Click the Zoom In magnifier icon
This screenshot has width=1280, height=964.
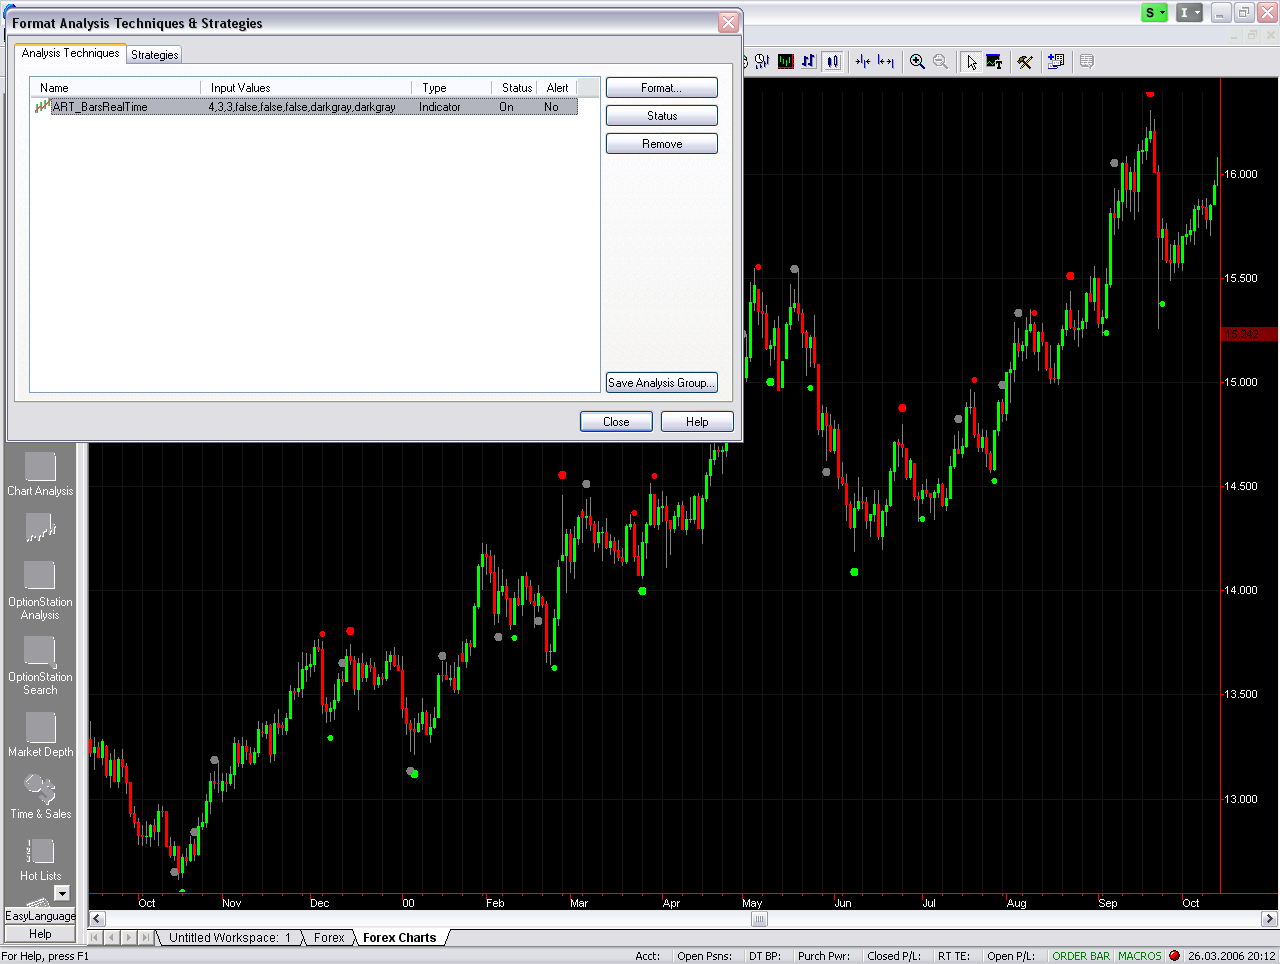click(917, 62)
